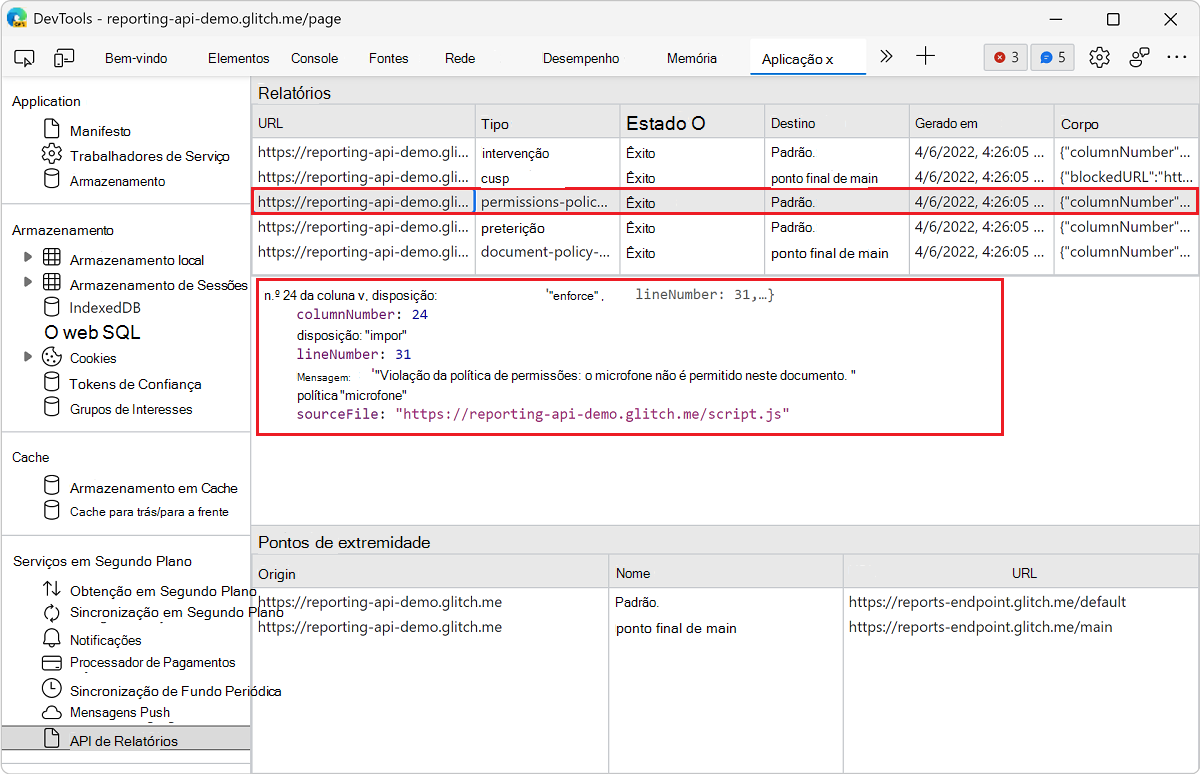Switch to the Rede tab
This screenshot has height=774, width=1200.
[459, 58]
